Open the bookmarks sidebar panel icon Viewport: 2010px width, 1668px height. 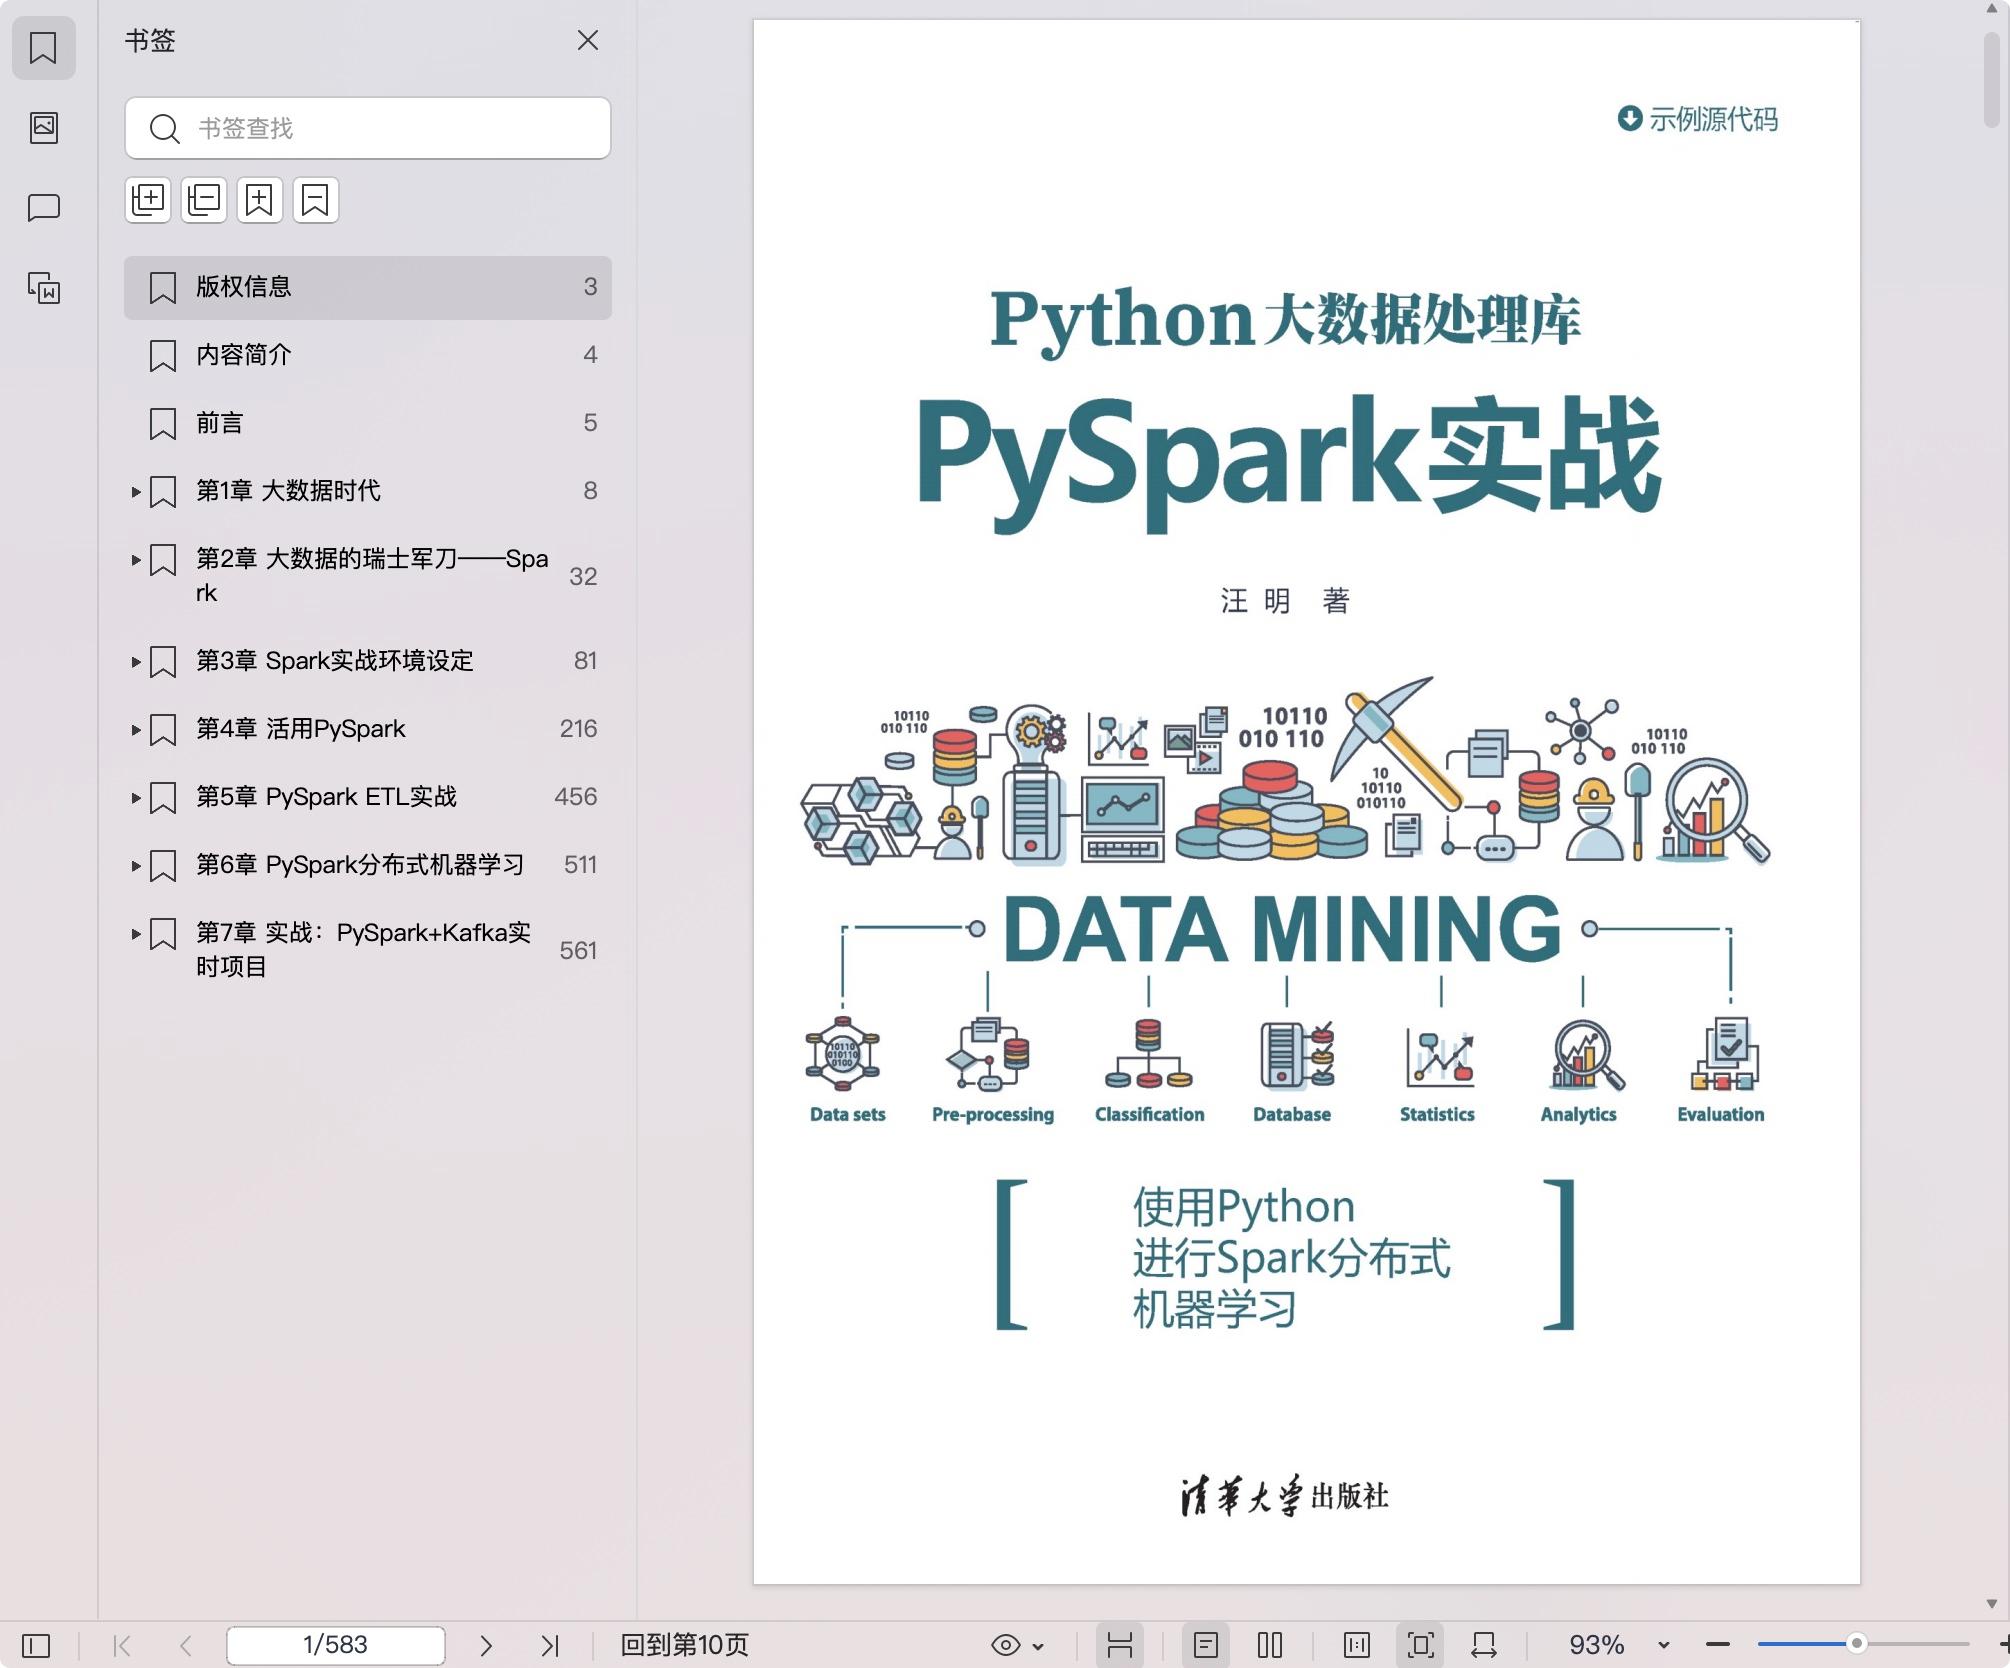[x=43, y=47]
